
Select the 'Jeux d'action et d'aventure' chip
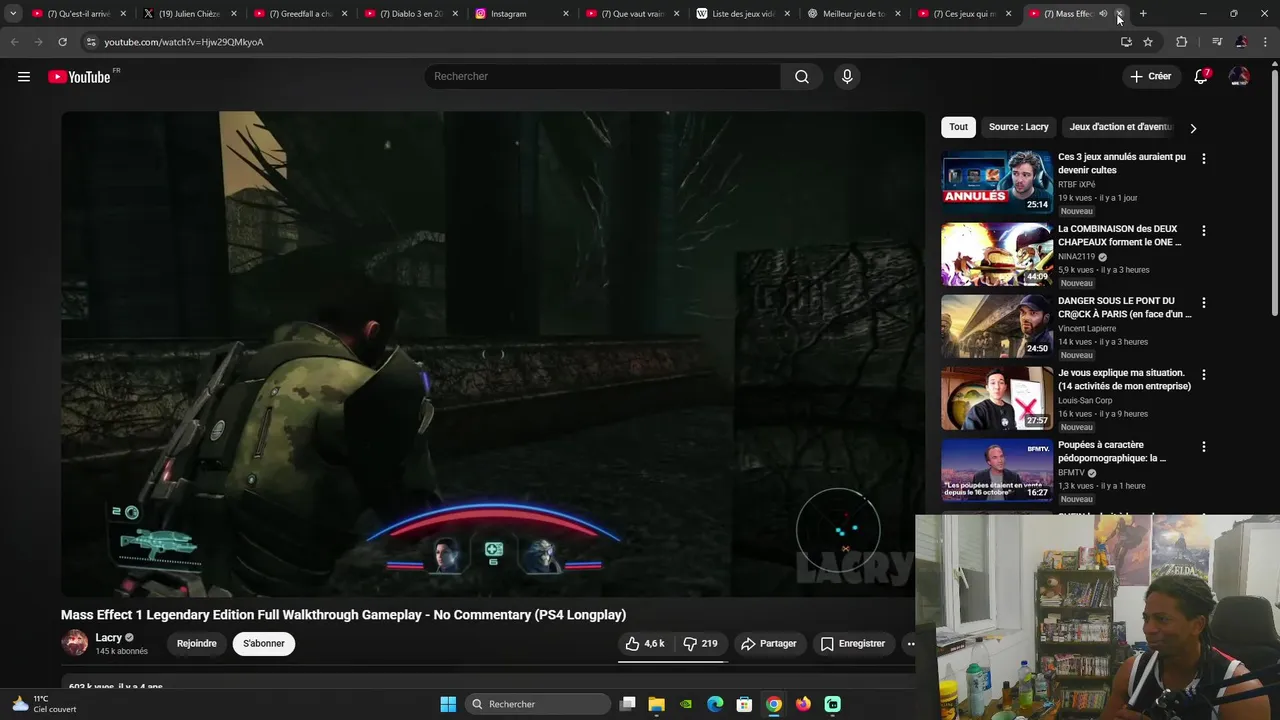tap(1120, 127)
